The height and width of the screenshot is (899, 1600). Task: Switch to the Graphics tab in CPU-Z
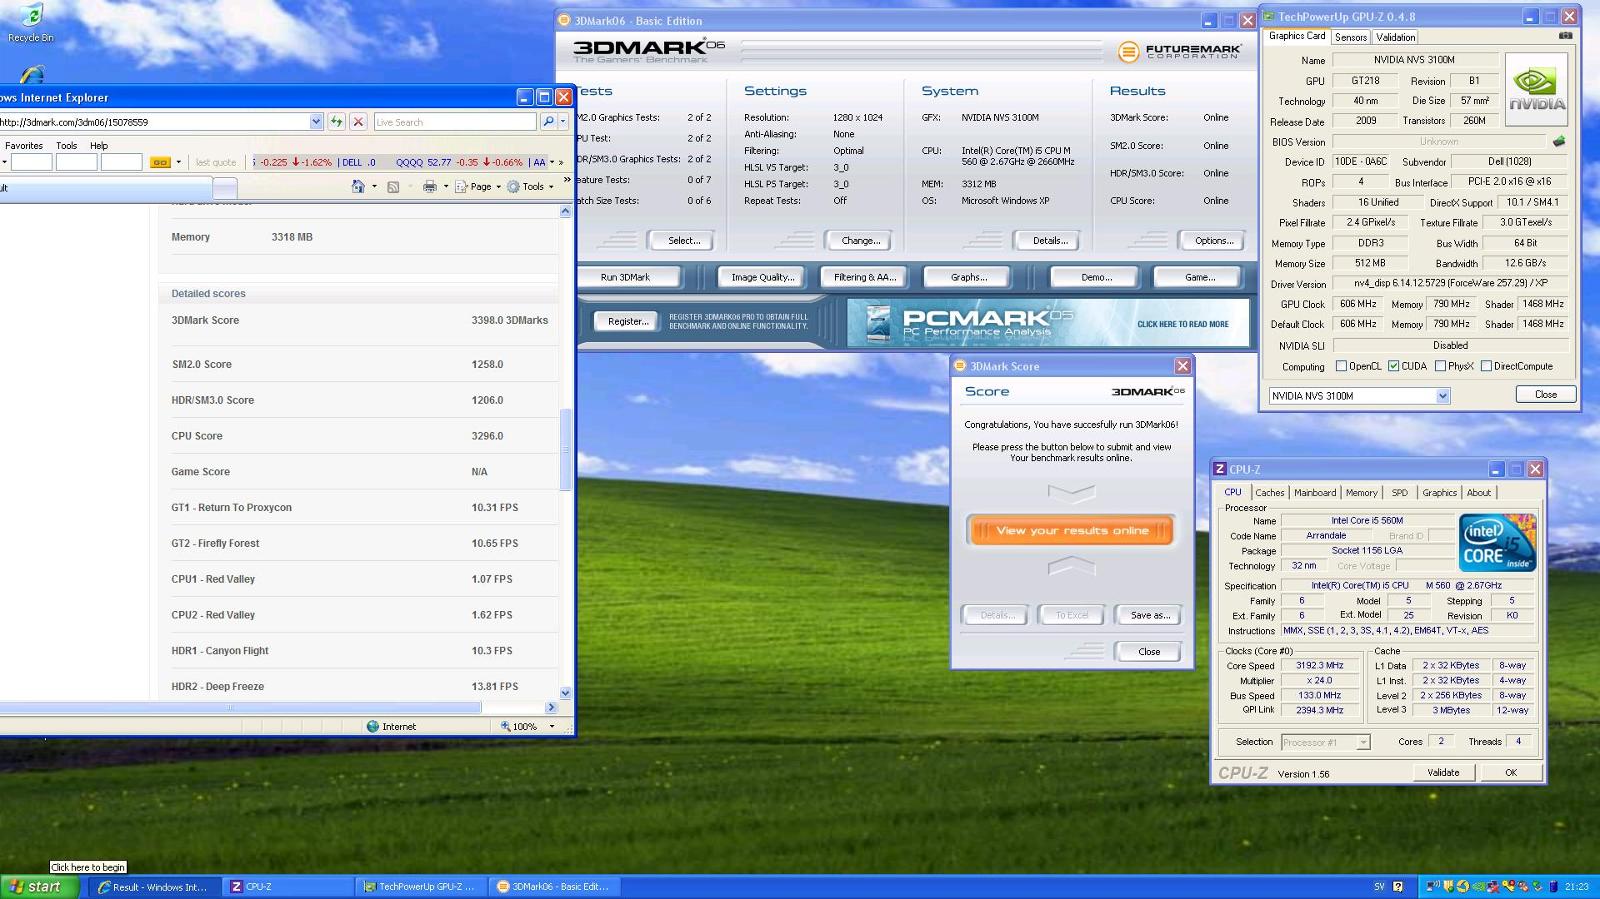point(1439,492)
